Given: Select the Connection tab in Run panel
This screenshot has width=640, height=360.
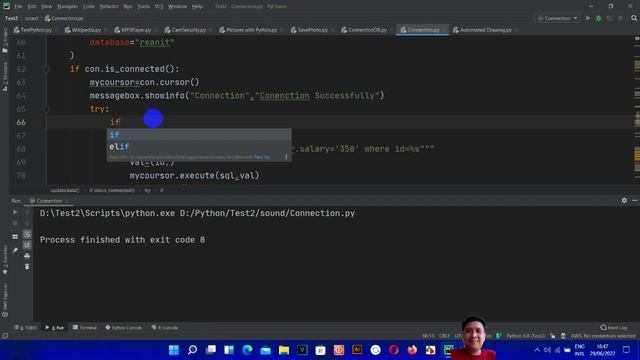Looking at the screenshot, I should (x=48, y=201).
